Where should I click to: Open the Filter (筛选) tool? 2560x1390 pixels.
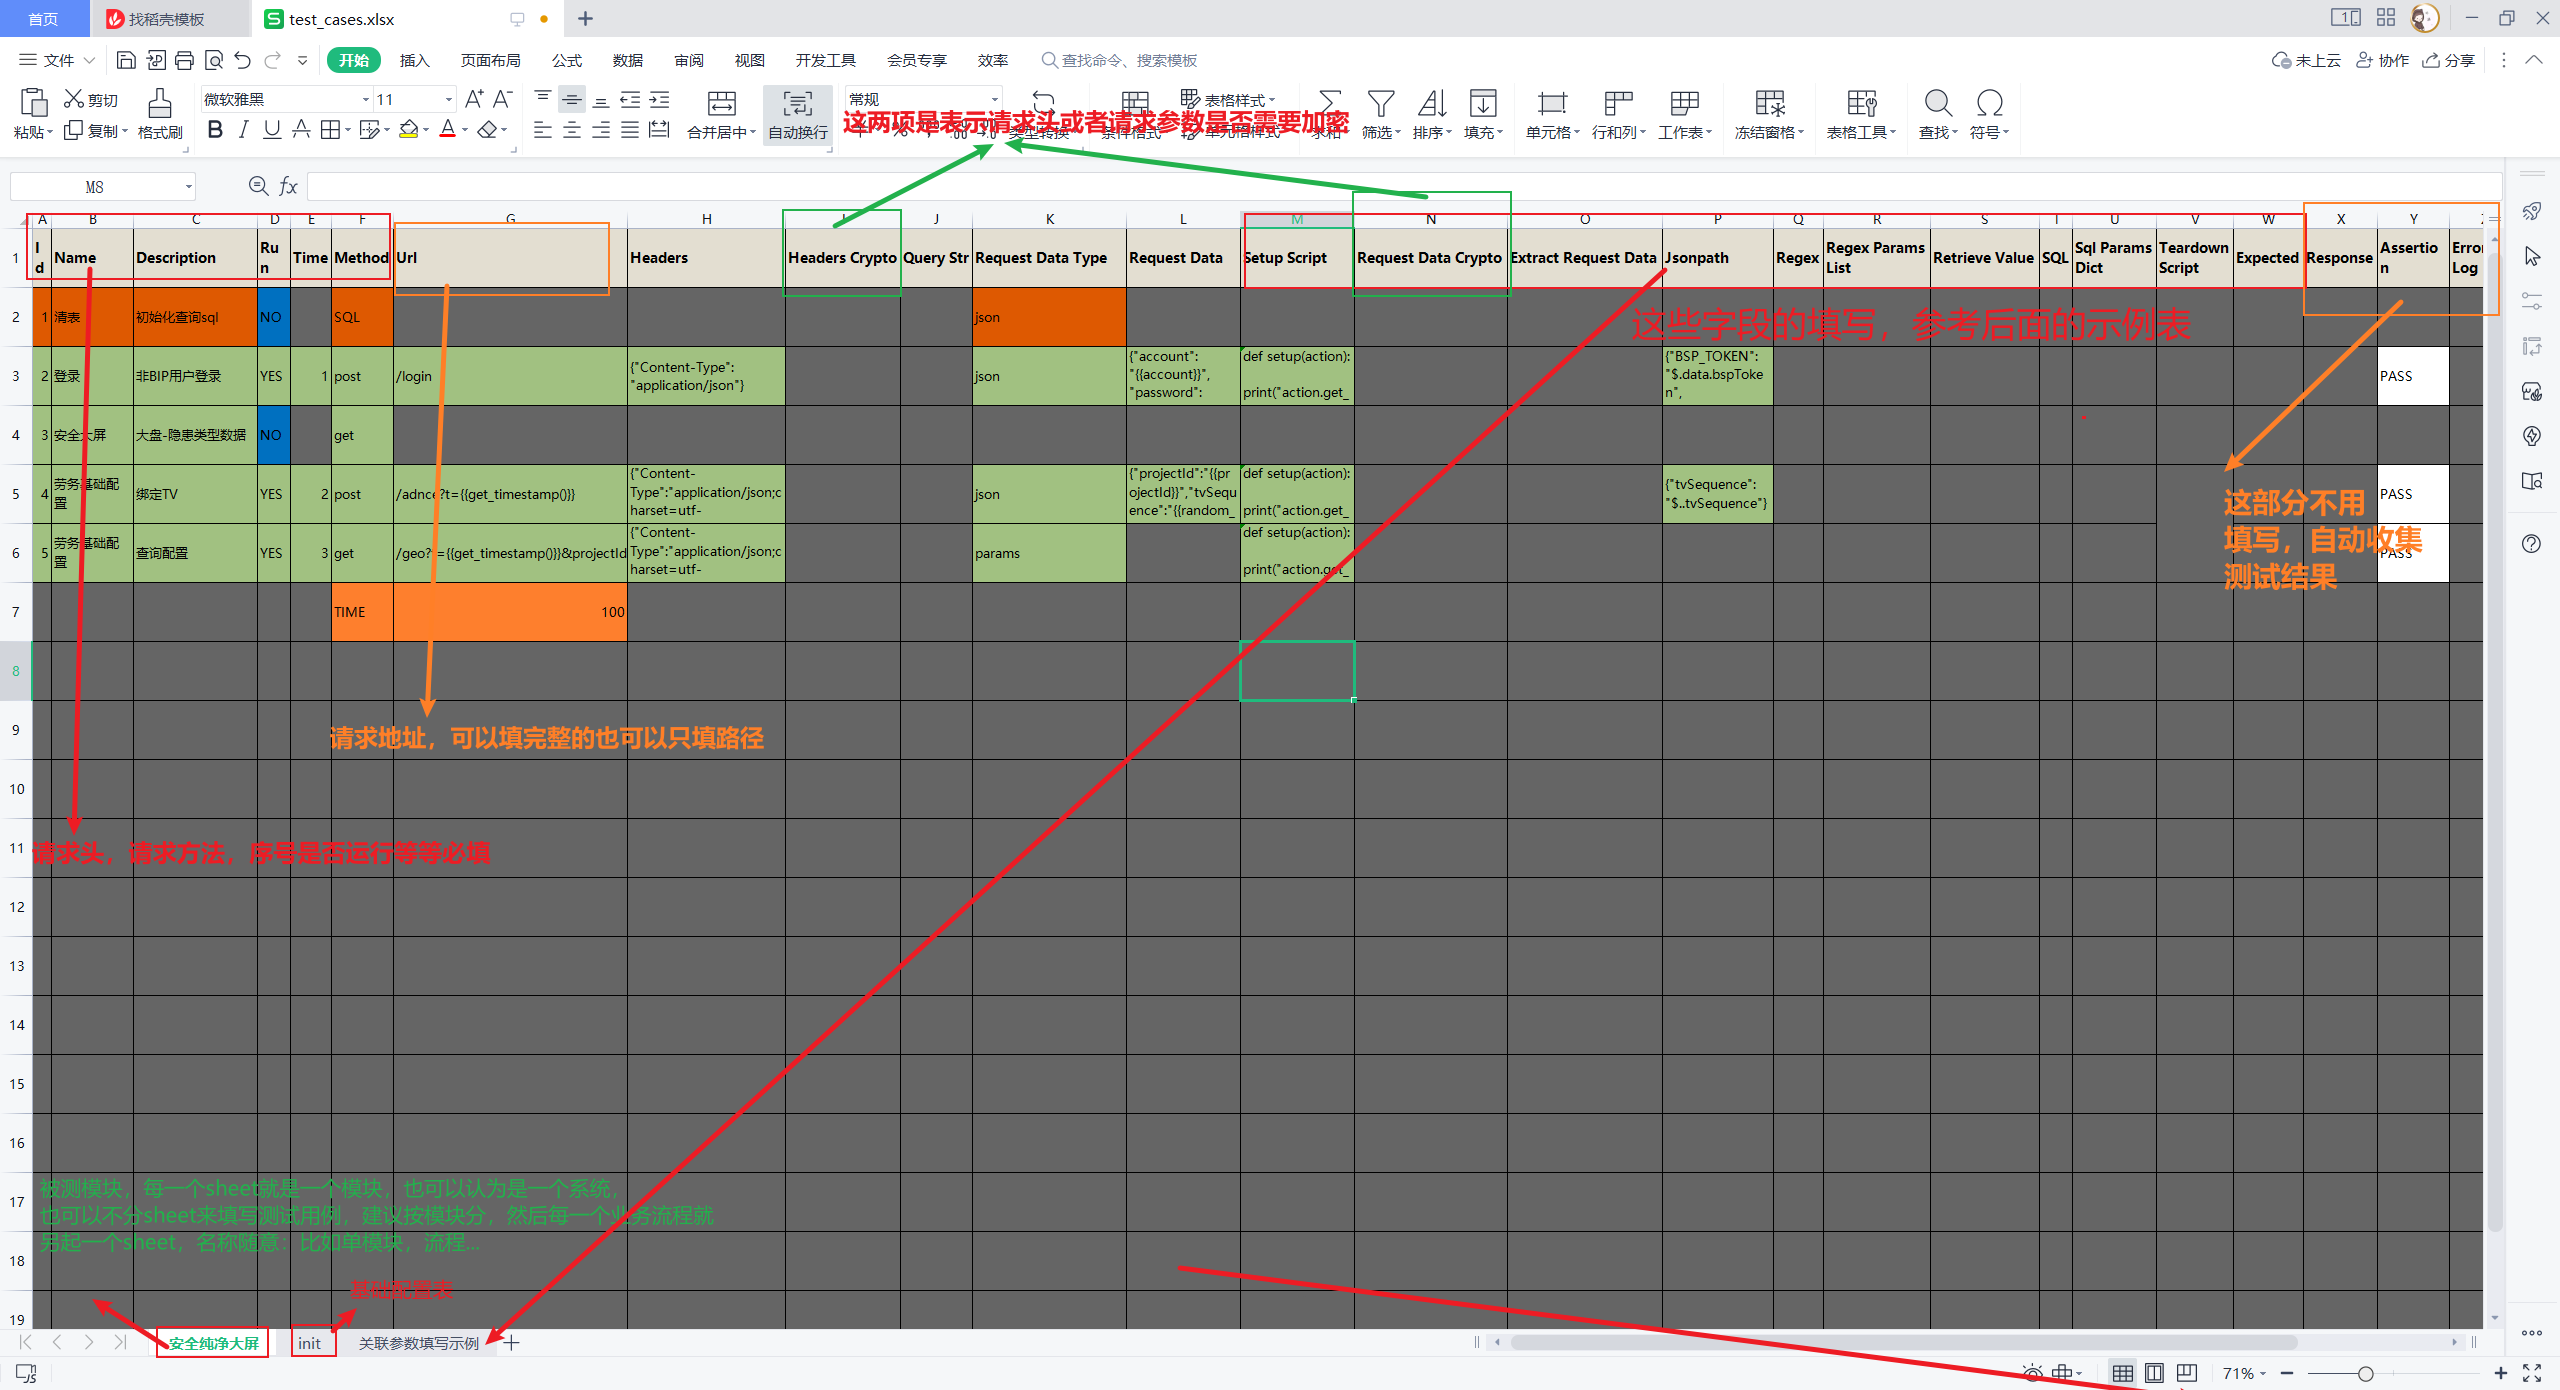(x=1380, y=104)
